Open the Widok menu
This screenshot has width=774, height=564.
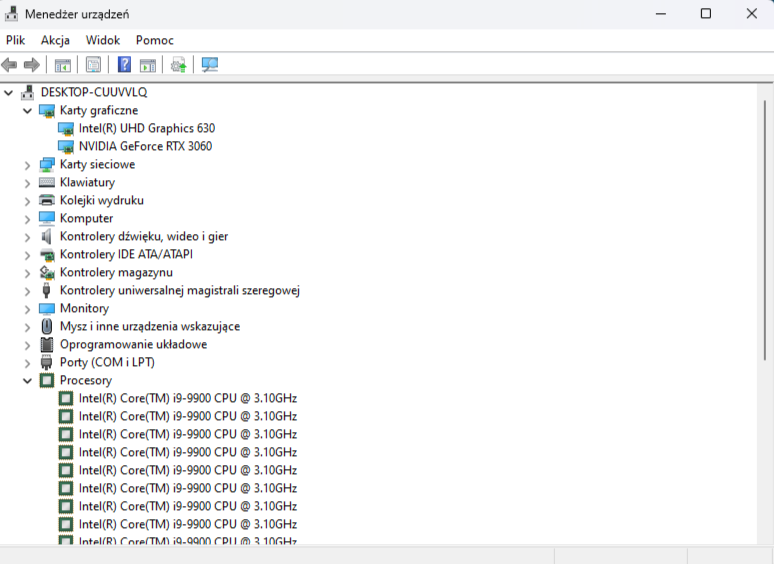coord(103,40)
